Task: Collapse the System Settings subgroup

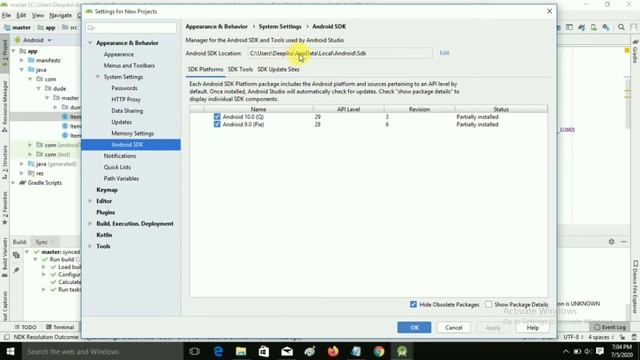Action: [98, 77]
